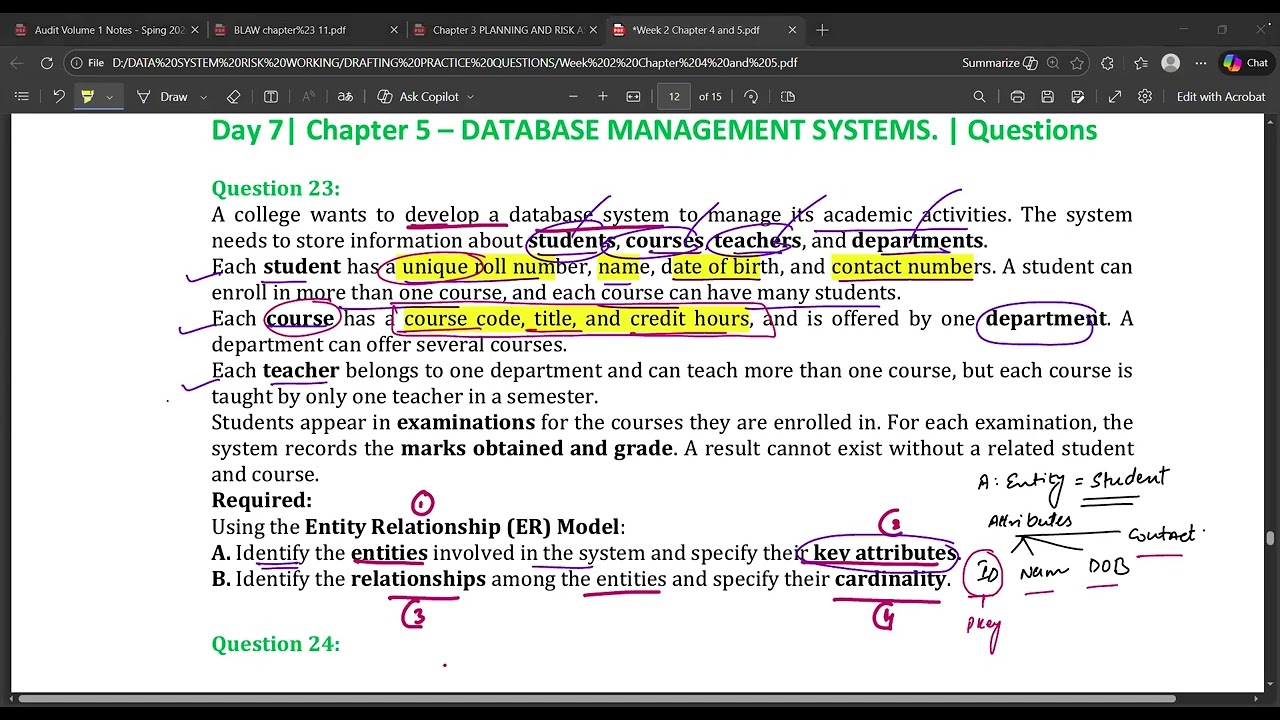The width and height of the screenshot is (1280, 720).
Task: Save the PDF file
Action: tap(1047, 97)
